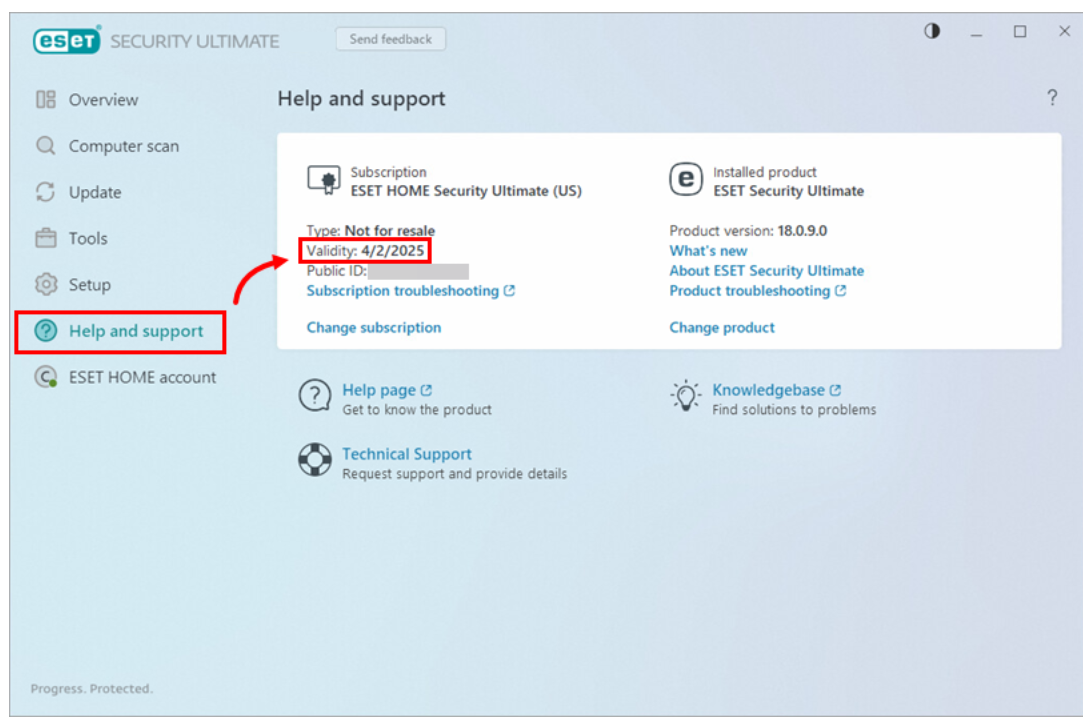
Task: Click Change subscription link
Action: (x=374, y=327)
